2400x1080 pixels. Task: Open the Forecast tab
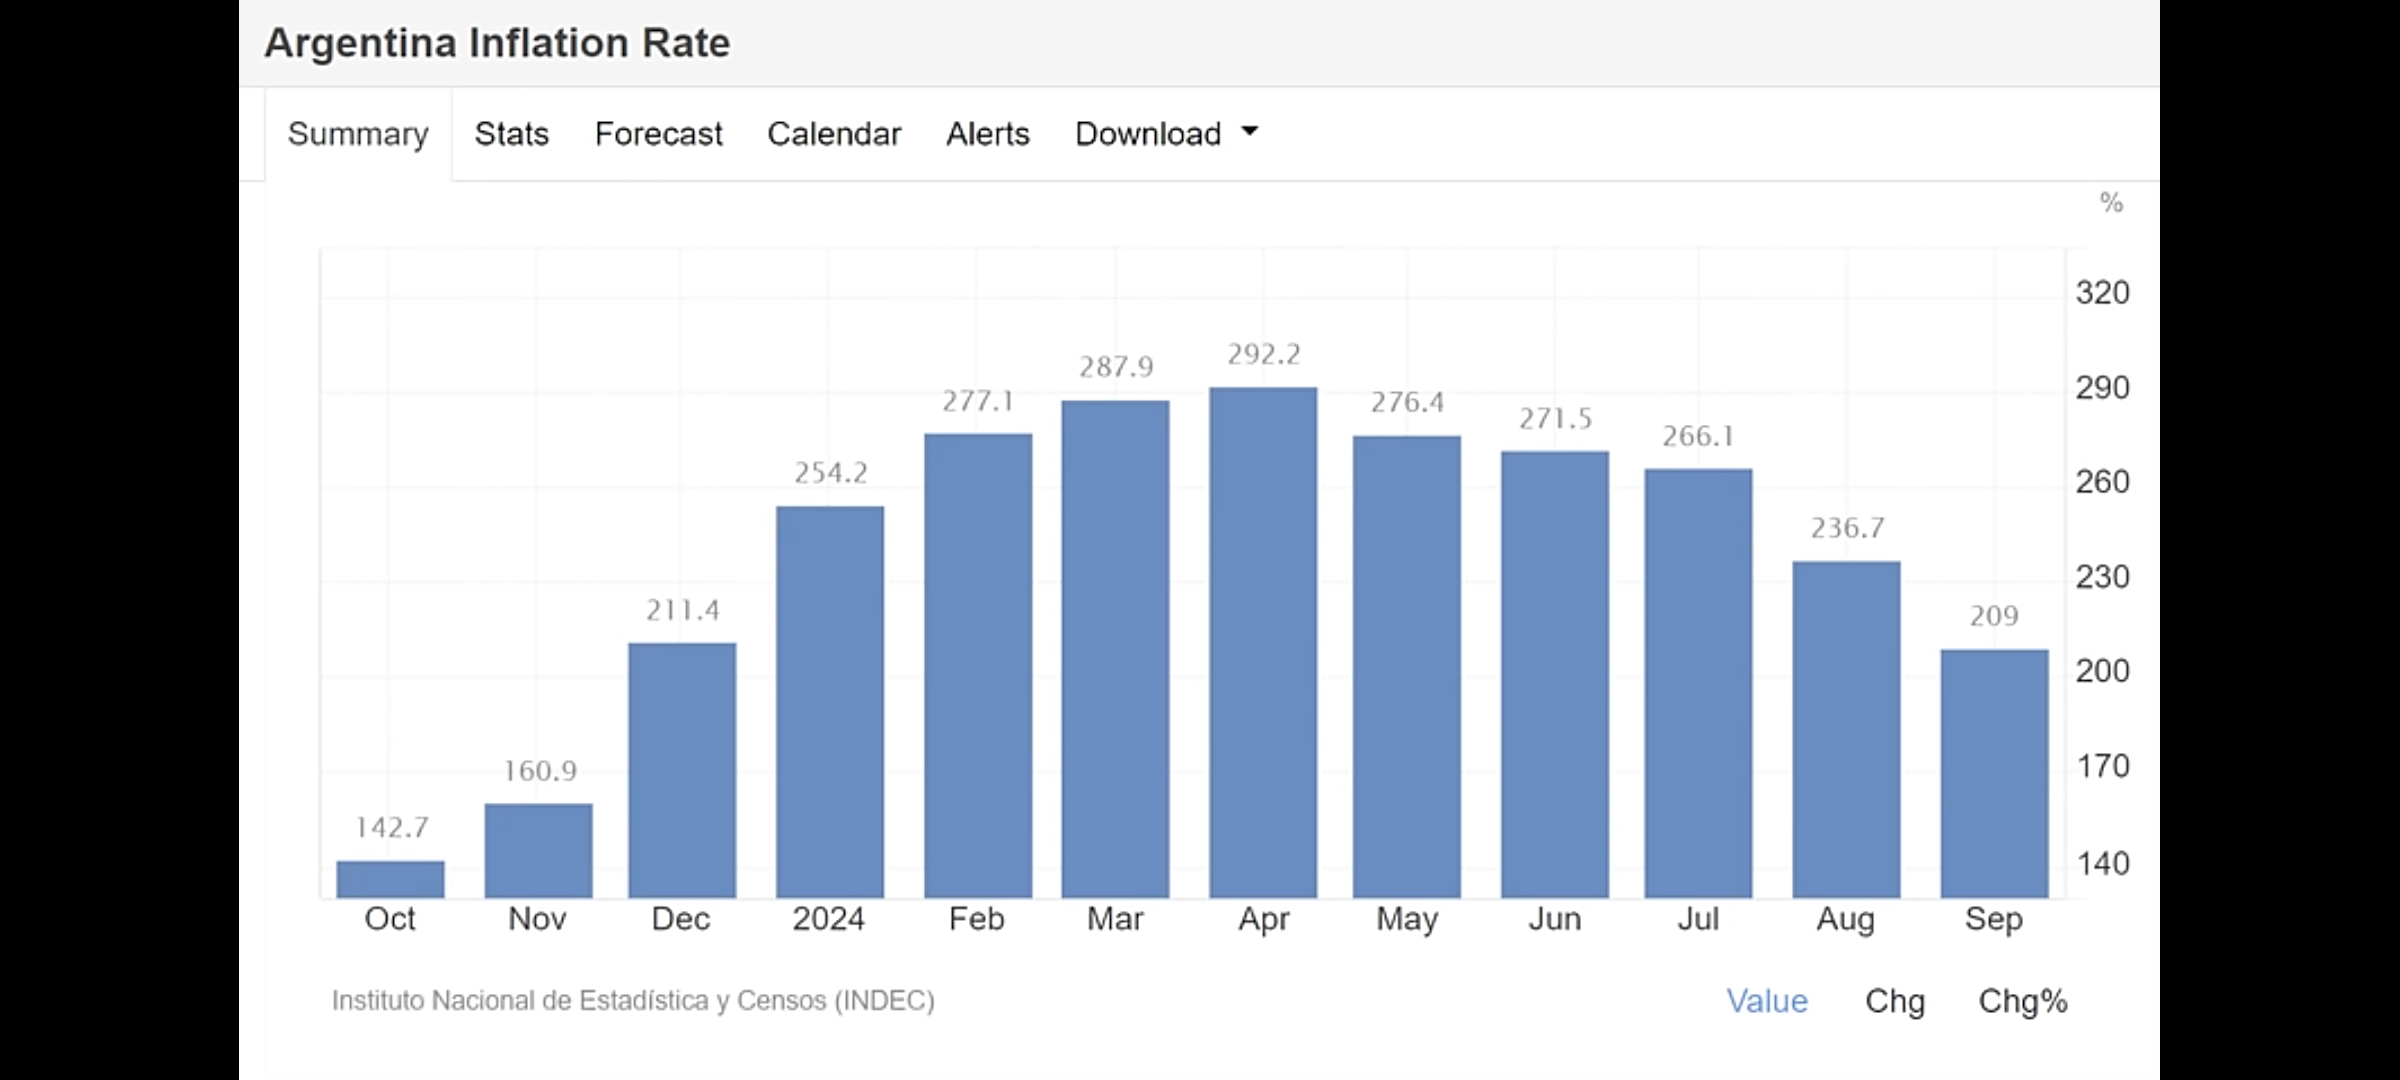tap(658, 134)
